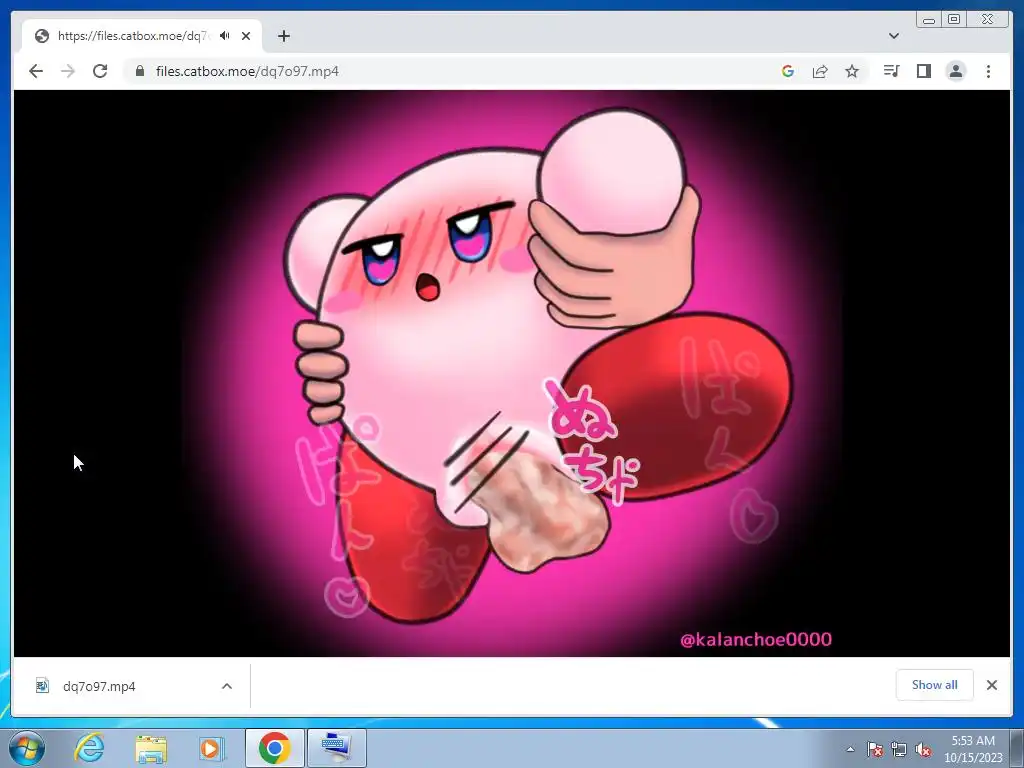The height and width of the screenshot is (768, 1024).
Task: Mute the tab via speaker icon
Action: [225, 36]
